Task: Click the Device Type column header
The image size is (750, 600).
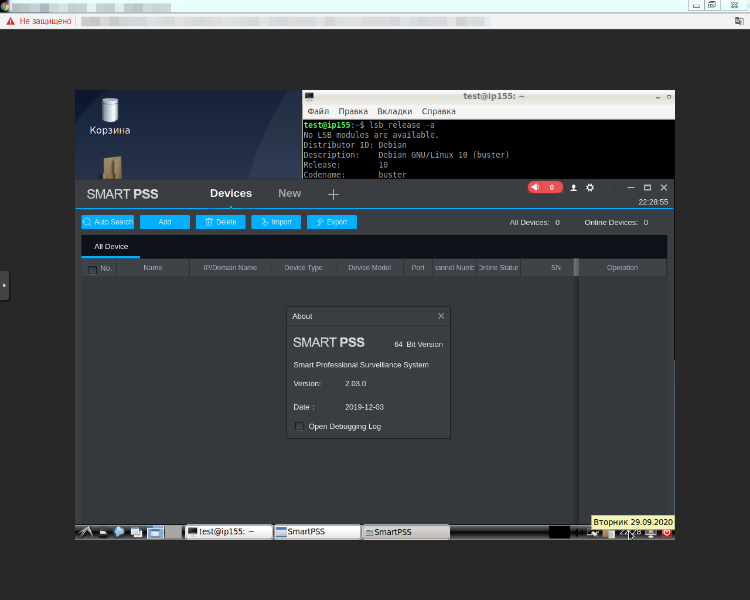Action: [x=303, y=267]
